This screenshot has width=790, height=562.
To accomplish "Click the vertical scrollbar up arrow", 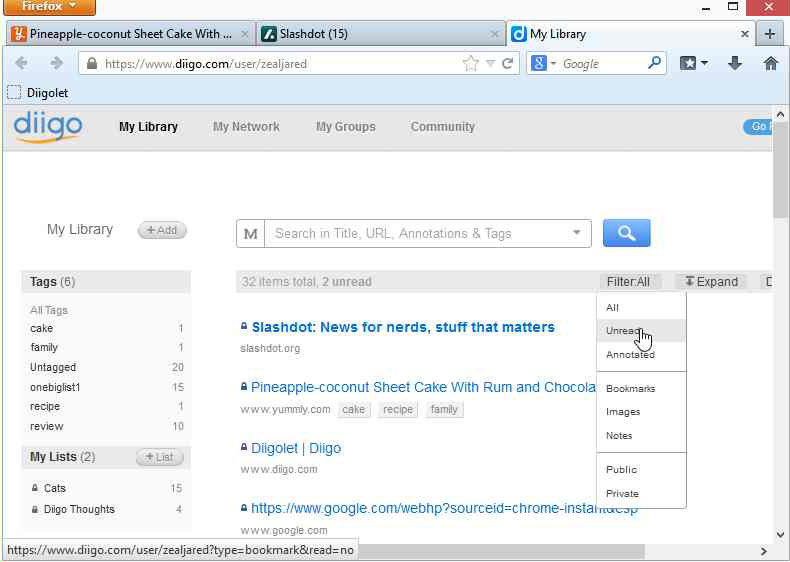I will 780,114.
